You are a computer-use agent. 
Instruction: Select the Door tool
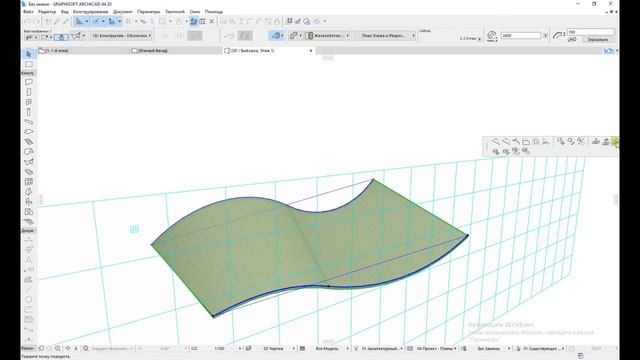[29, 92]
